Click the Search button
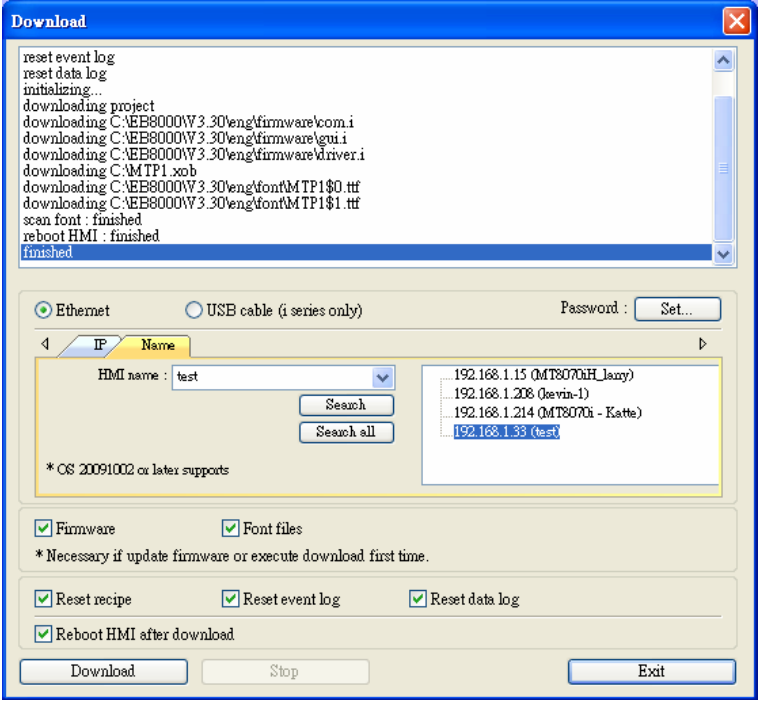 (346, 405)
